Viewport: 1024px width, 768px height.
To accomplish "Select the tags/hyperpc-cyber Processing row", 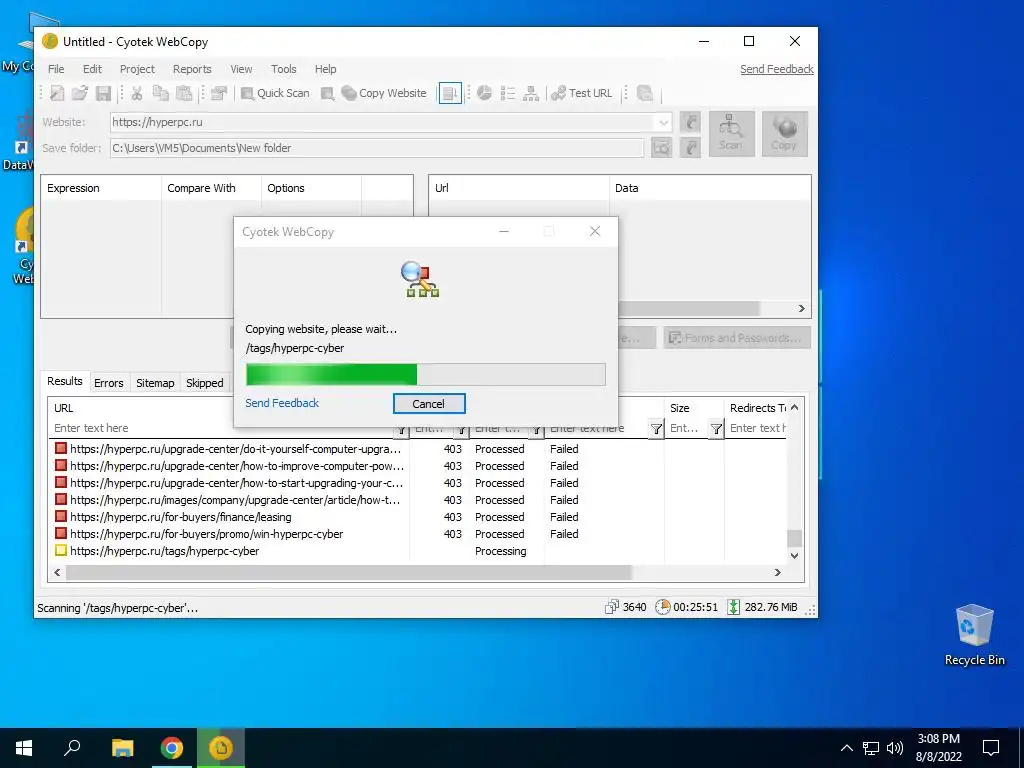I will point(418,551).
